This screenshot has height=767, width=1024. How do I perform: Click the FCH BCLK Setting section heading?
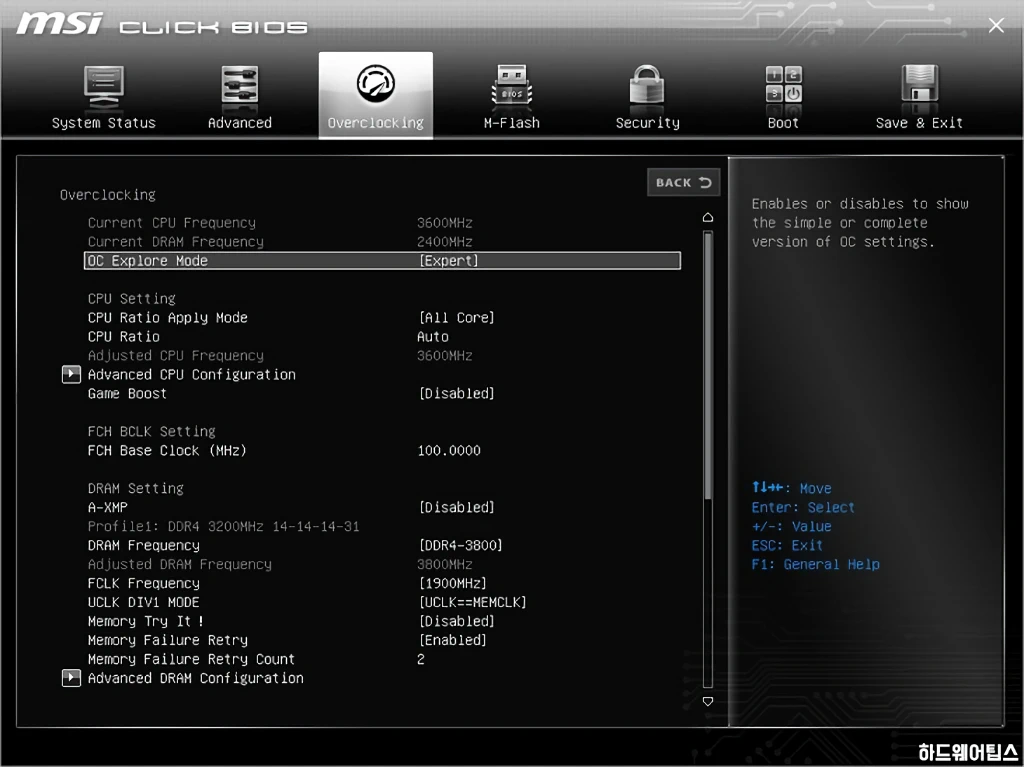pyautogui.click(x=152, y=431)
